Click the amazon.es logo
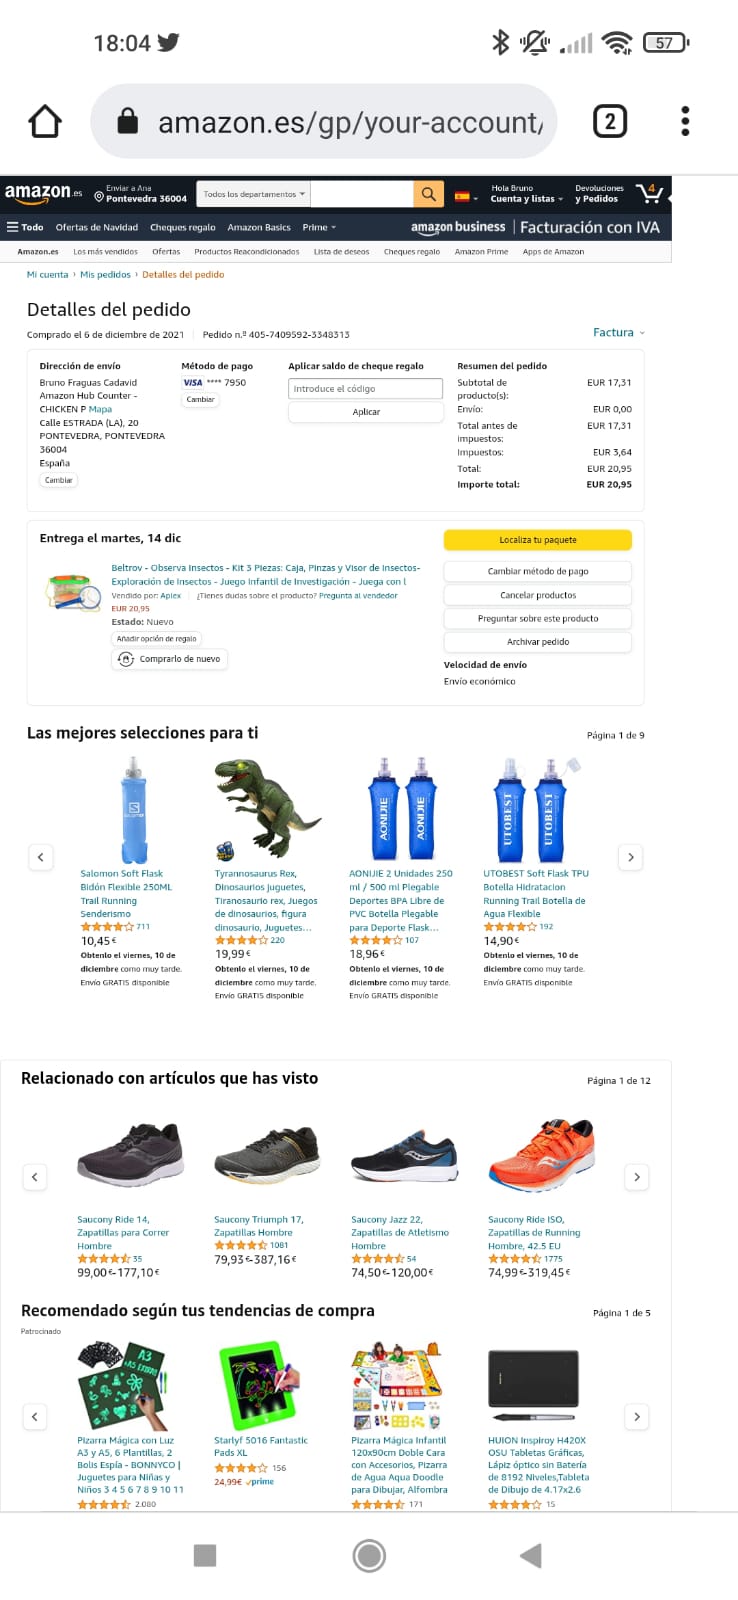This screenshot has height=1600, width=738. pos(43,192)
